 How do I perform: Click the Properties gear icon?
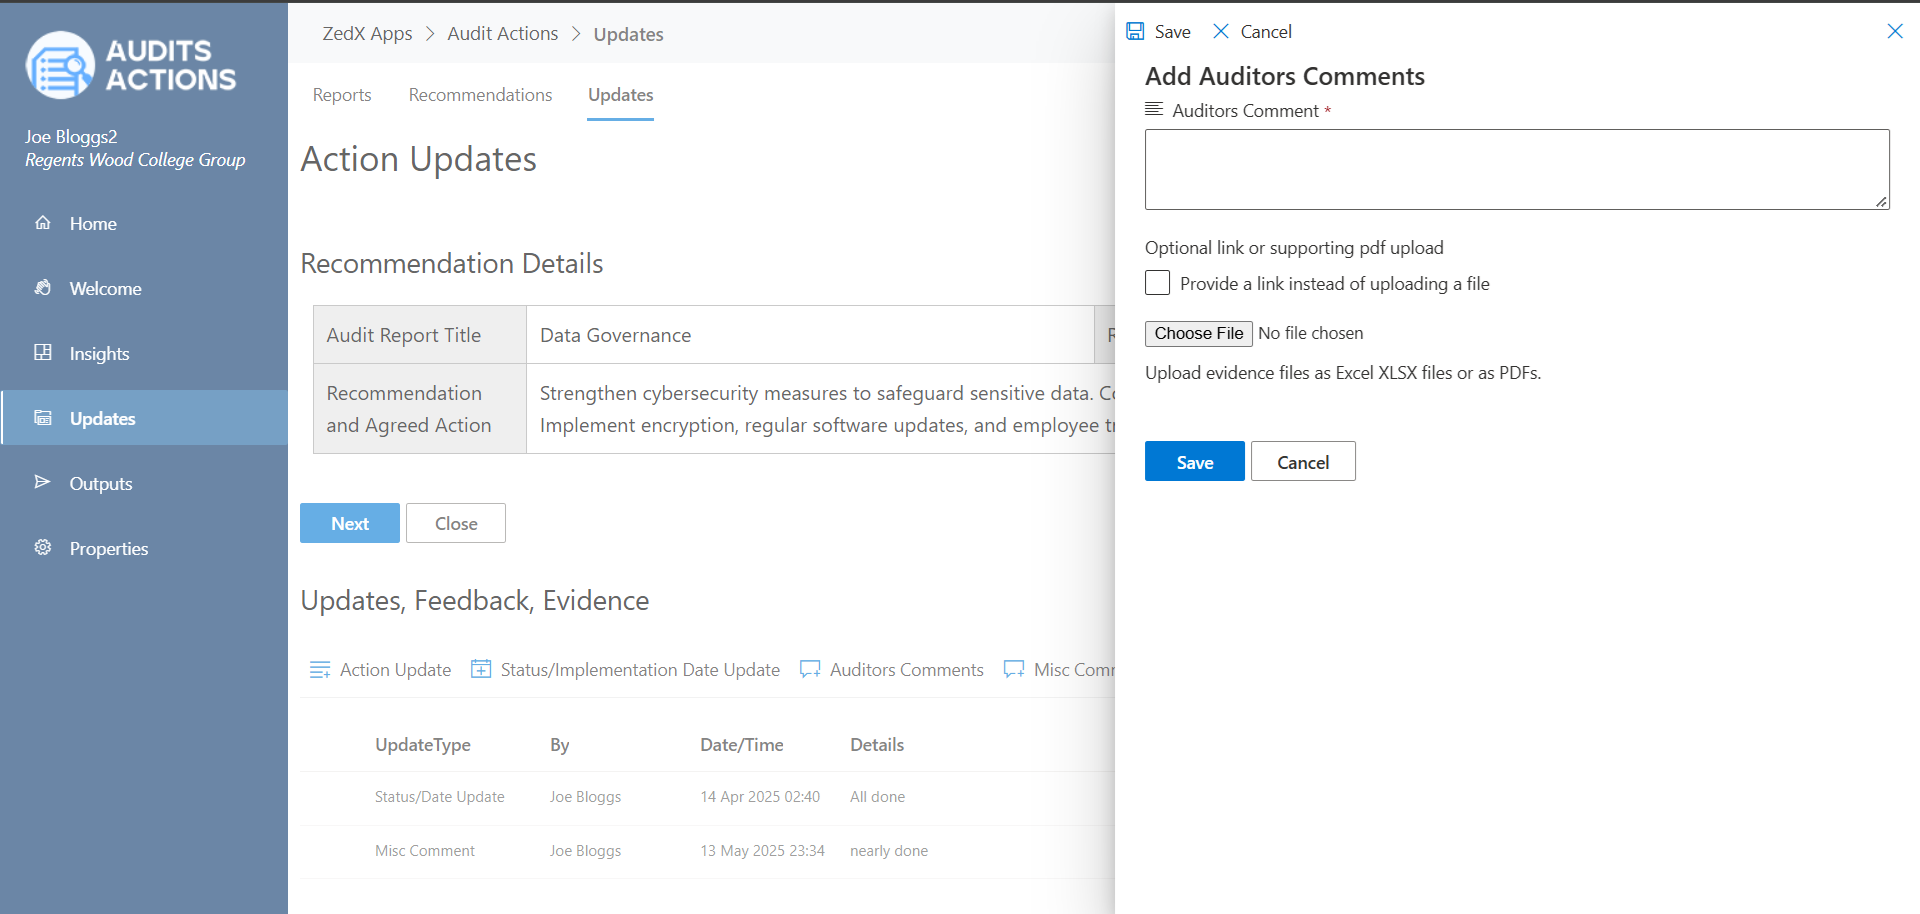(x=43, y=547)
